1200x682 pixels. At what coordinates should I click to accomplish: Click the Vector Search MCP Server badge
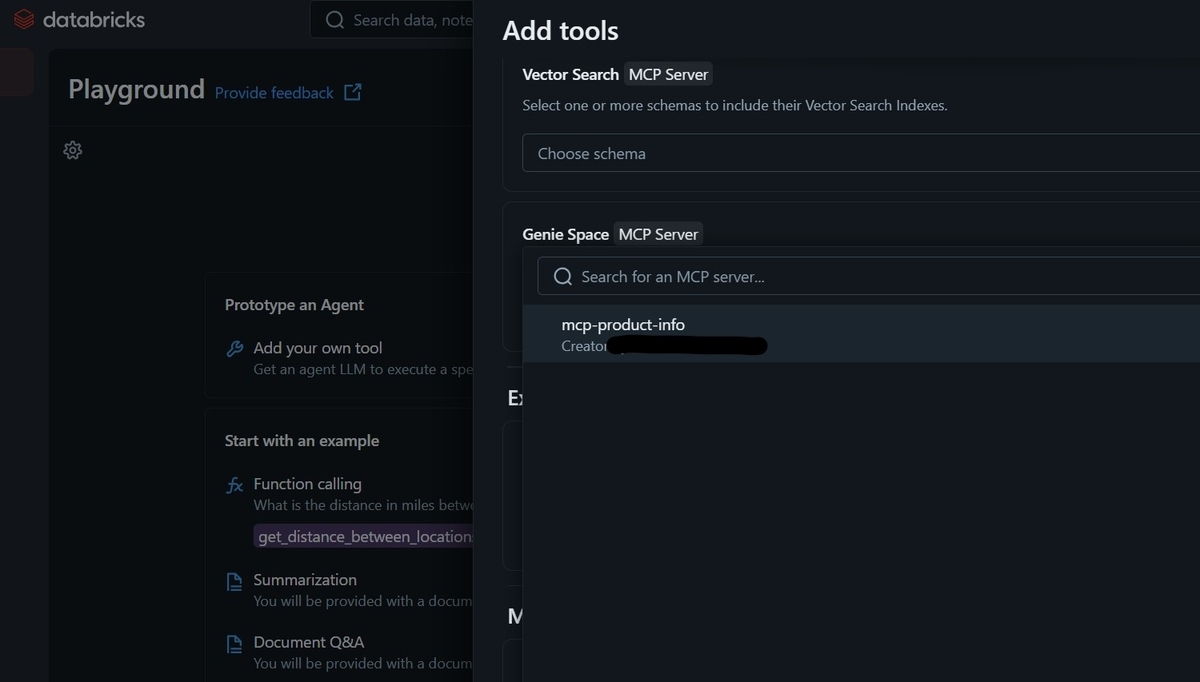pos(668,74)
